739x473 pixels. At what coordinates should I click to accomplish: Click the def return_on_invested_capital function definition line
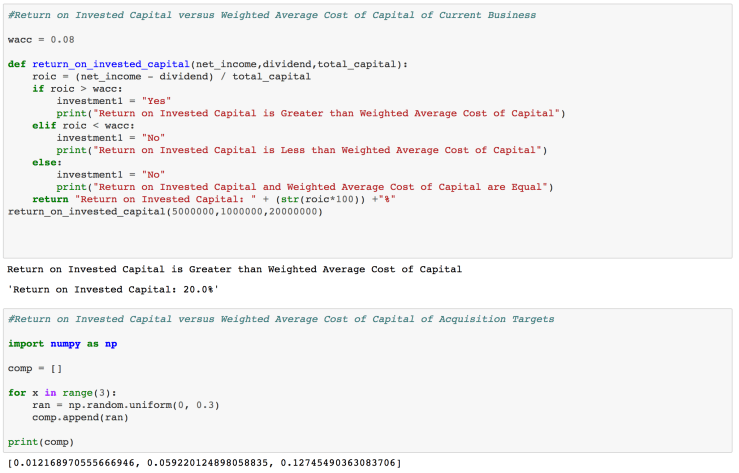point(207,64)
